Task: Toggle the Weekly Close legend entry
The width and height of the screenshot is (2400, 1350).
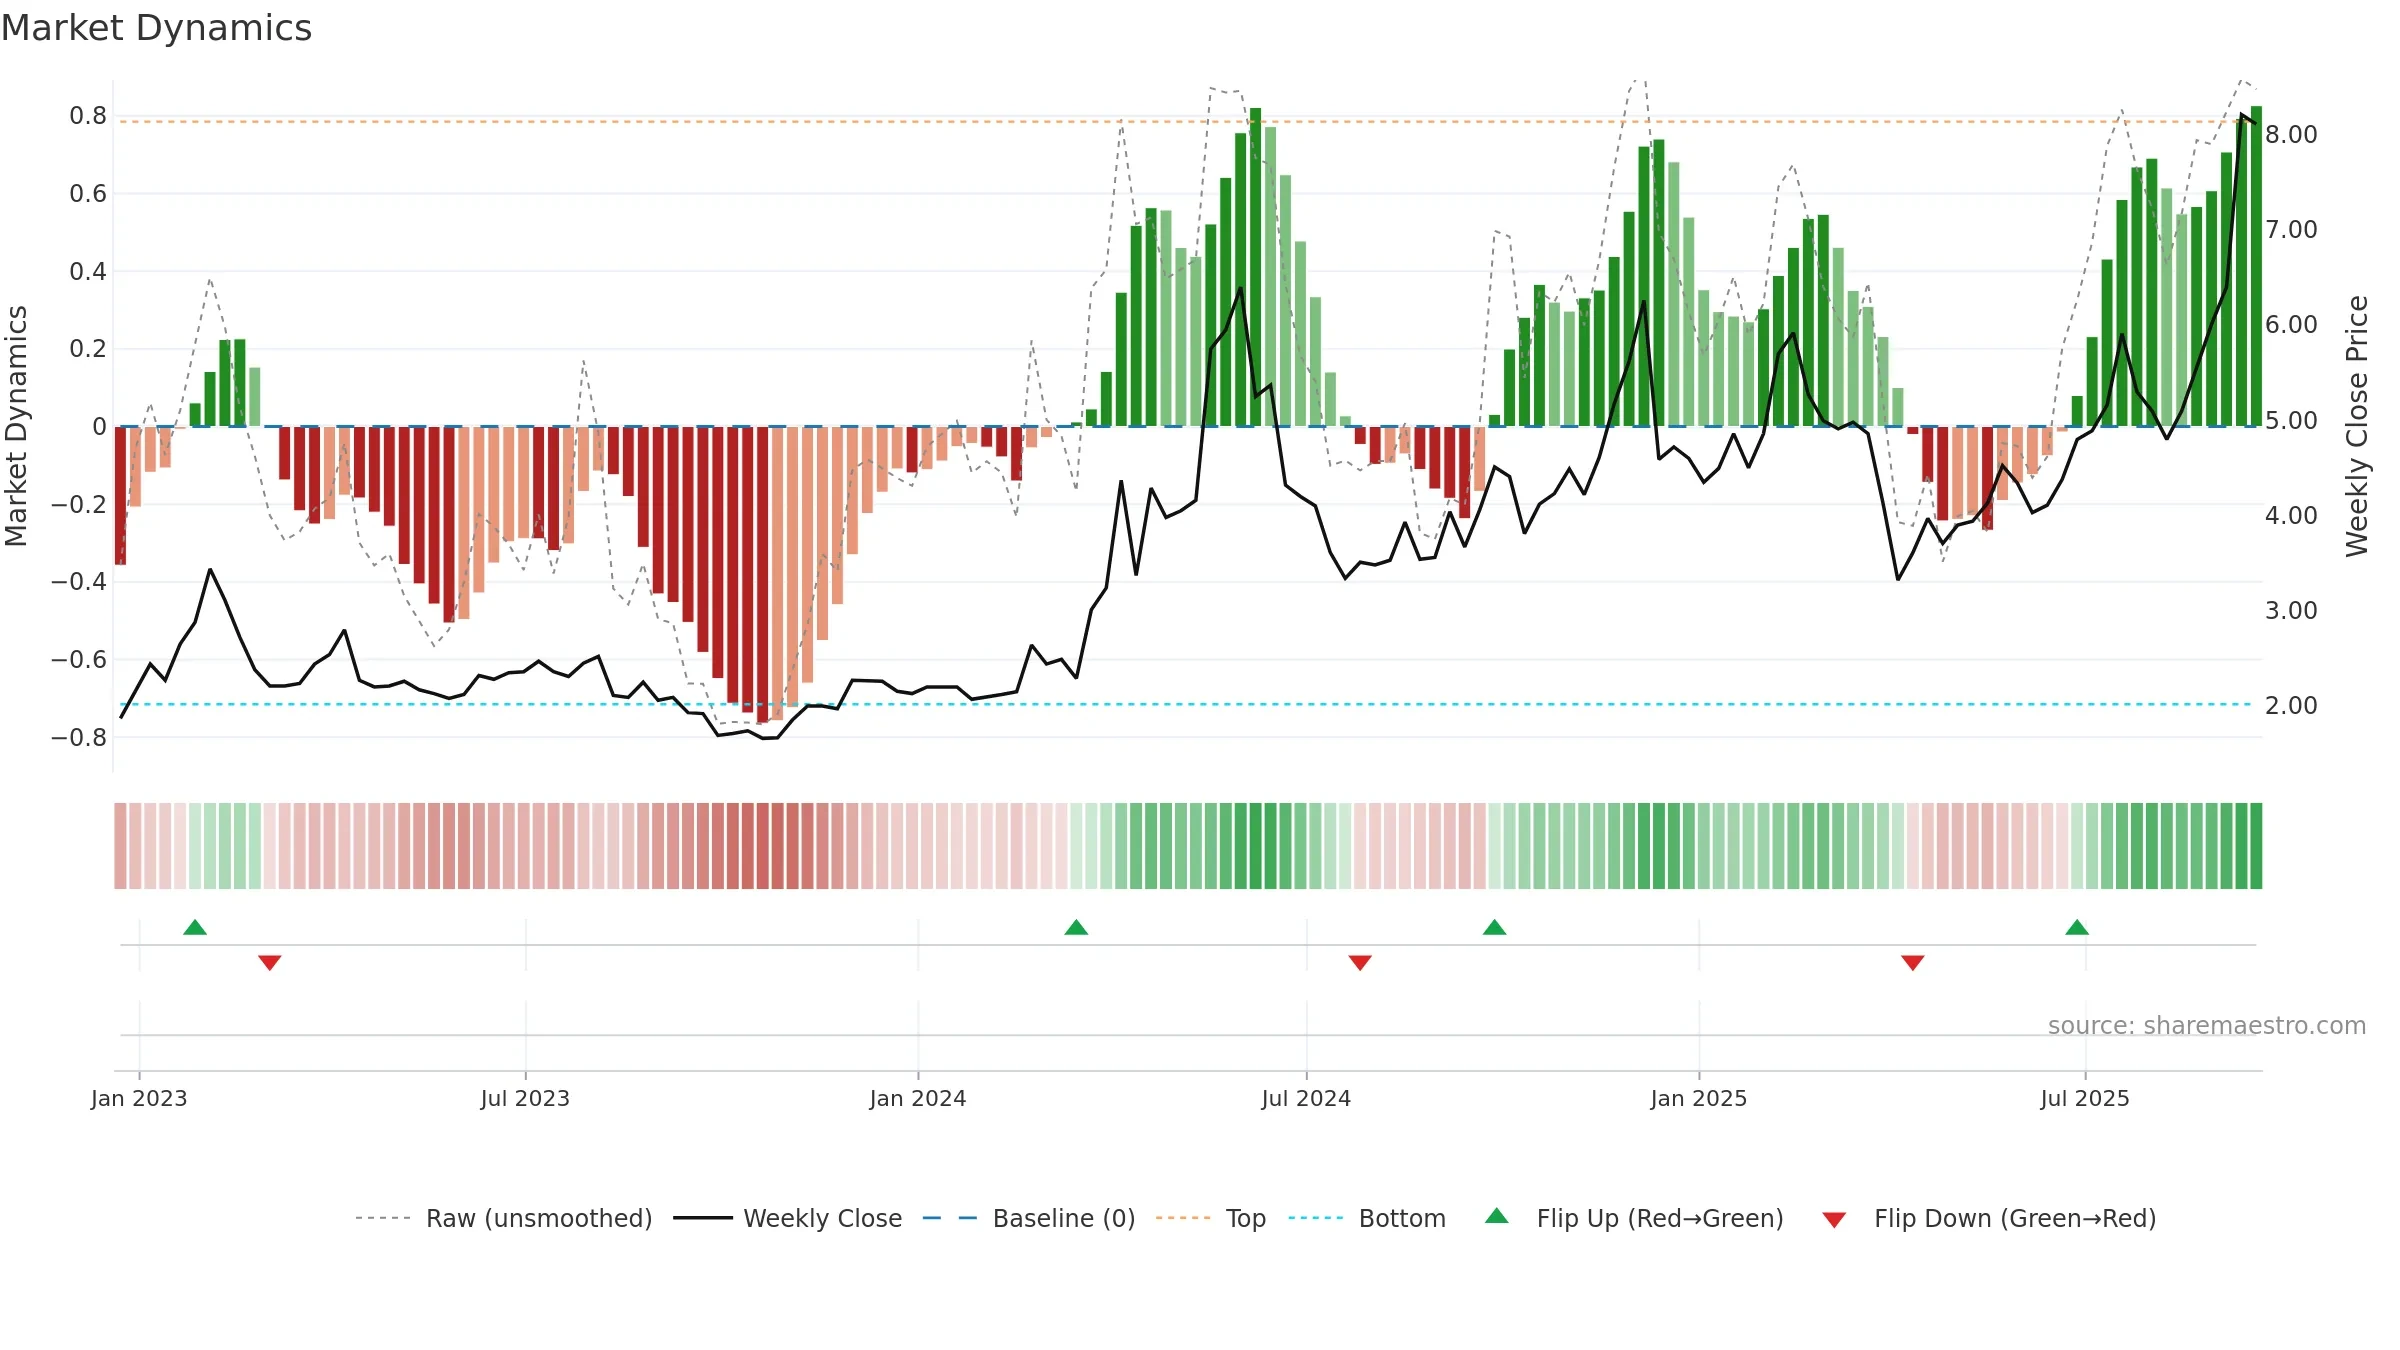Action: coord(788,1218)
